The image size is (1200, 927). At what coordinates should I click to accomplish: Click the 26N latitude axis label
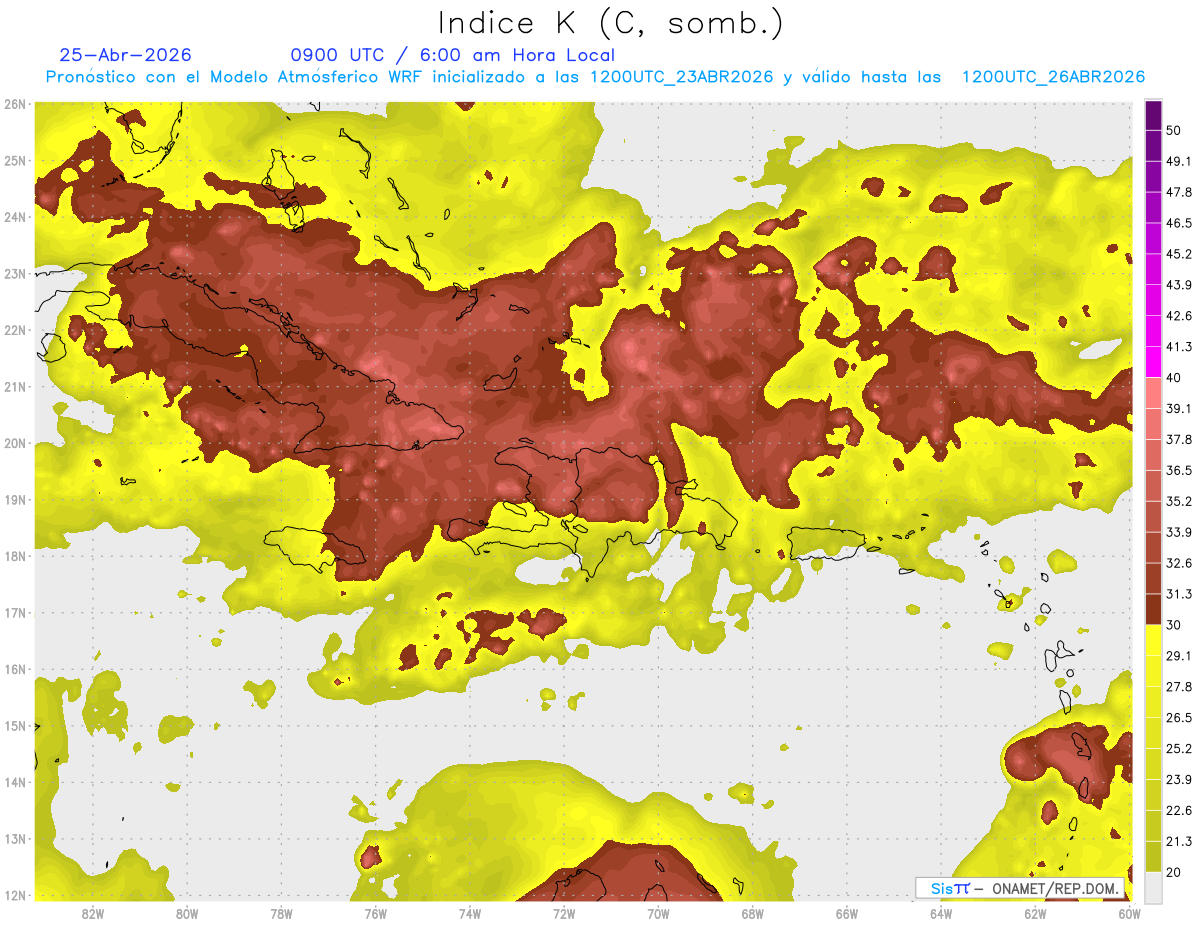click(15, 104)
